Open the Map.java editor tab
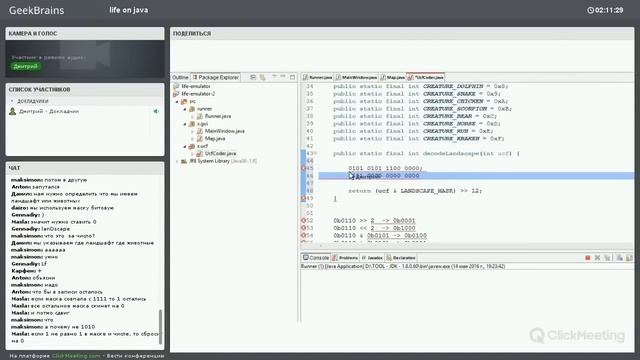The width and height of the screenshot is (640, 360). (393, 77)
